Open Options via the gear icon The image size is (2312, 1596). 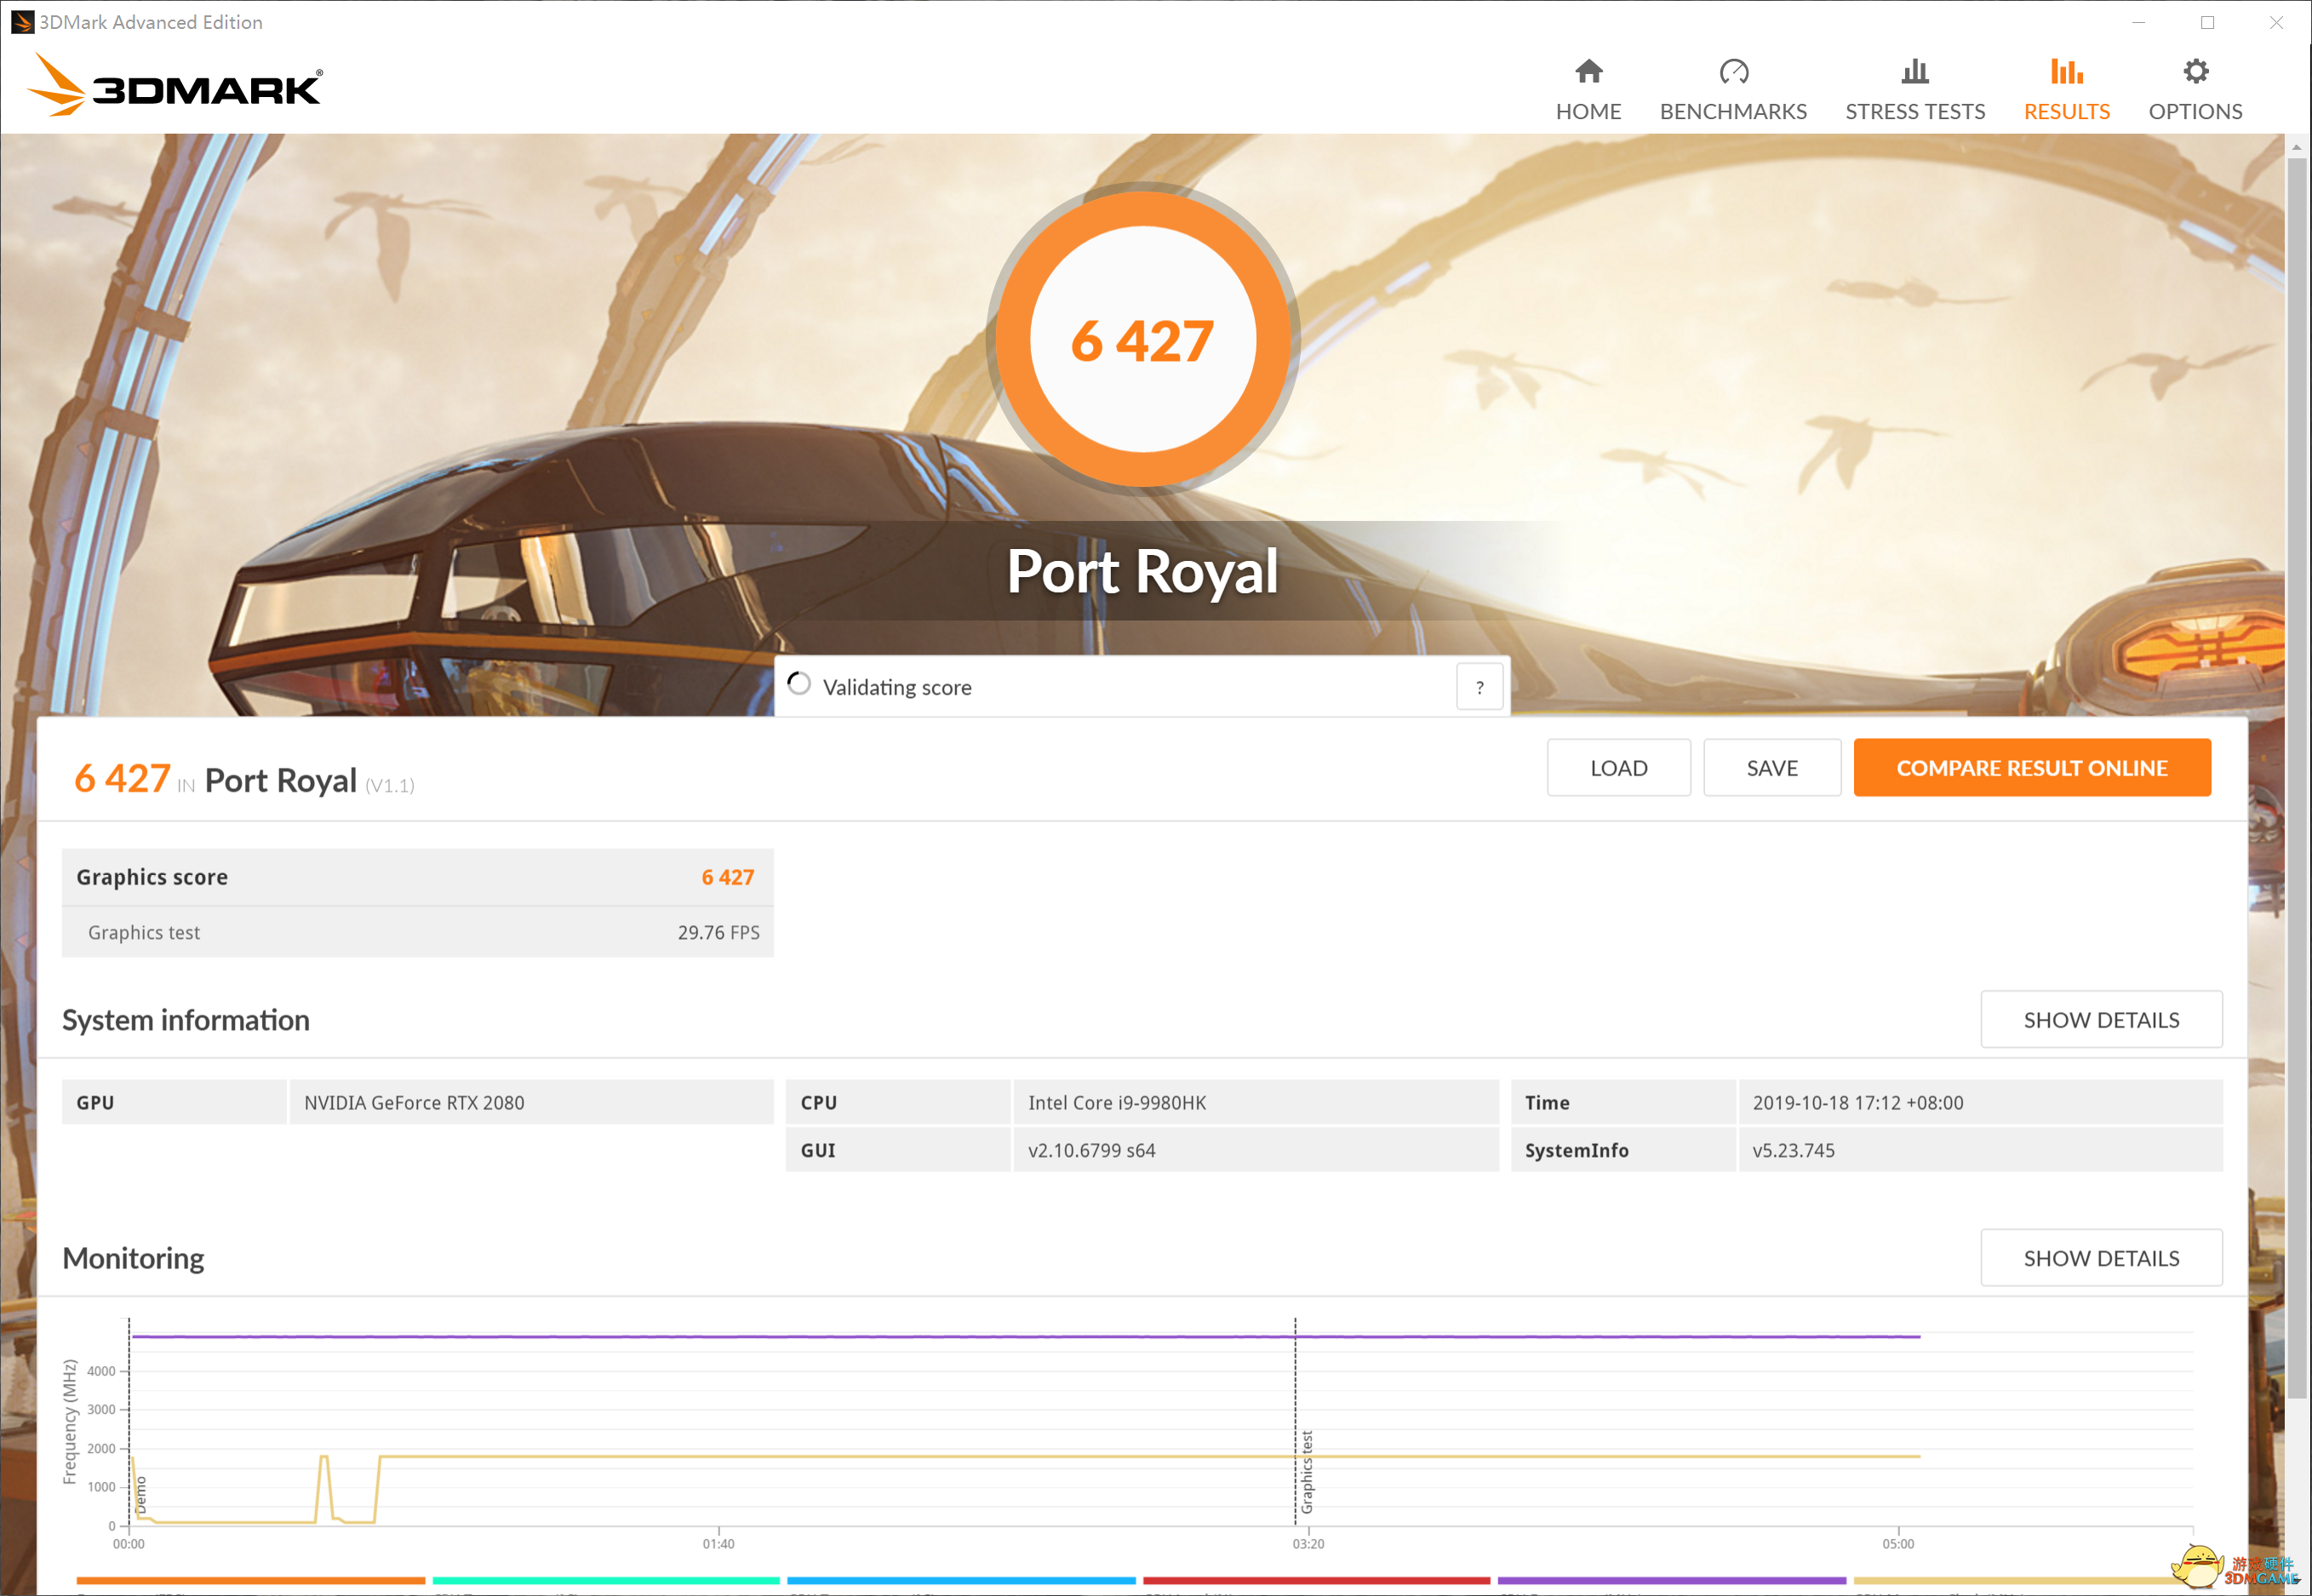[2195, 71]
